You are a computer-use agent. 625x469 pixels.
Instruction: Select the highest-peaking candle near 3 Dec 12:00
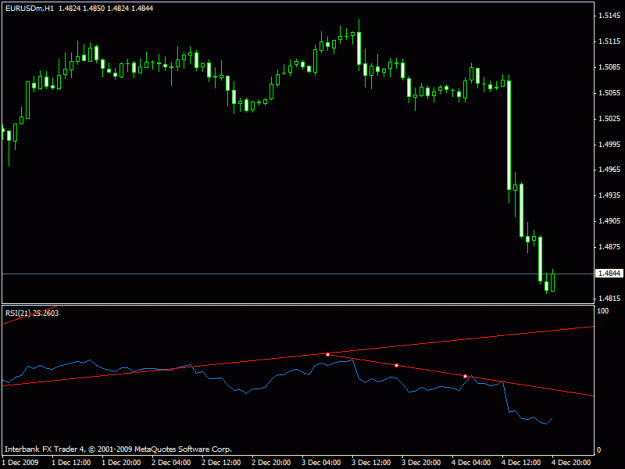359,48
